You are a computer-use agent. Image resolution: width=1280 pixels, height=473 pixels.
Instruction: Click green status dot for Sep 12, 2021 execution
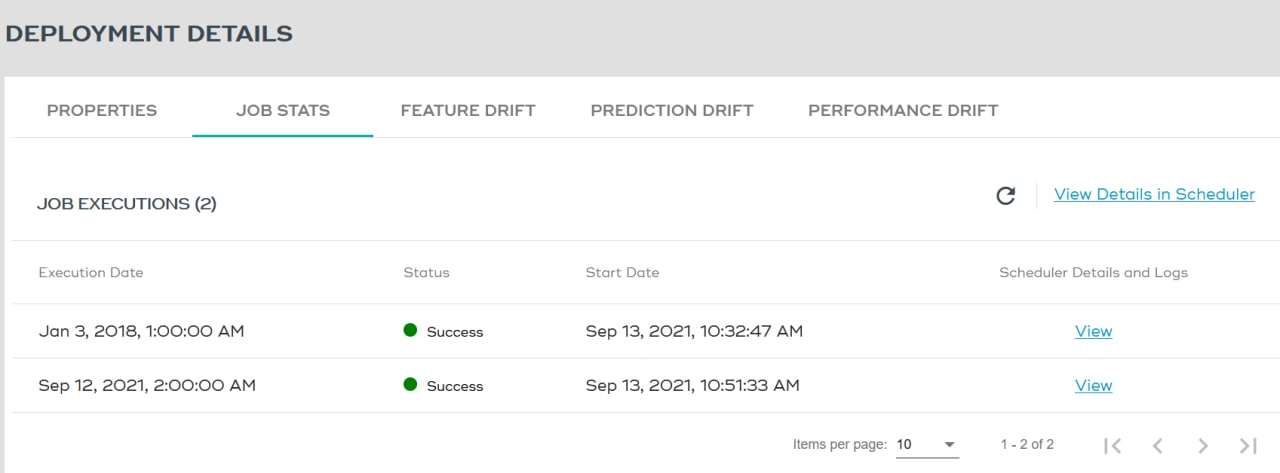pos(410,385)
